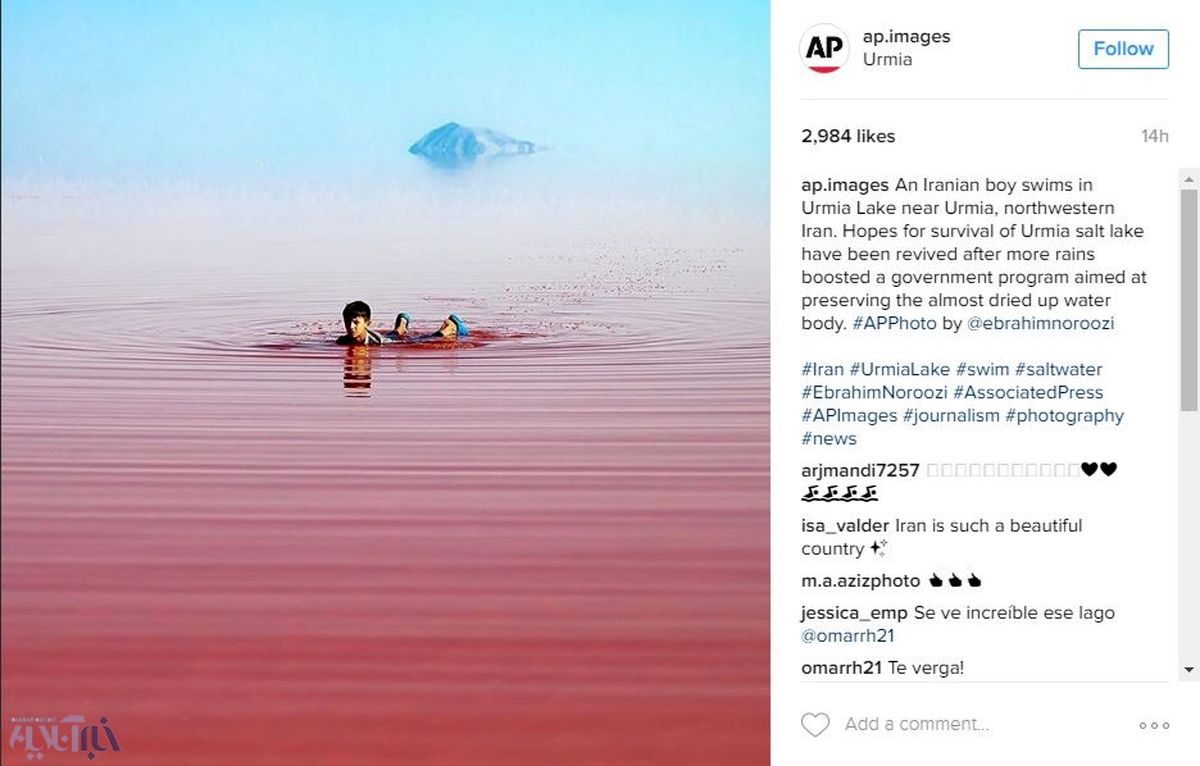Open the #APPhoto hashtag
1200x766 pixels.
coord(894,324)
